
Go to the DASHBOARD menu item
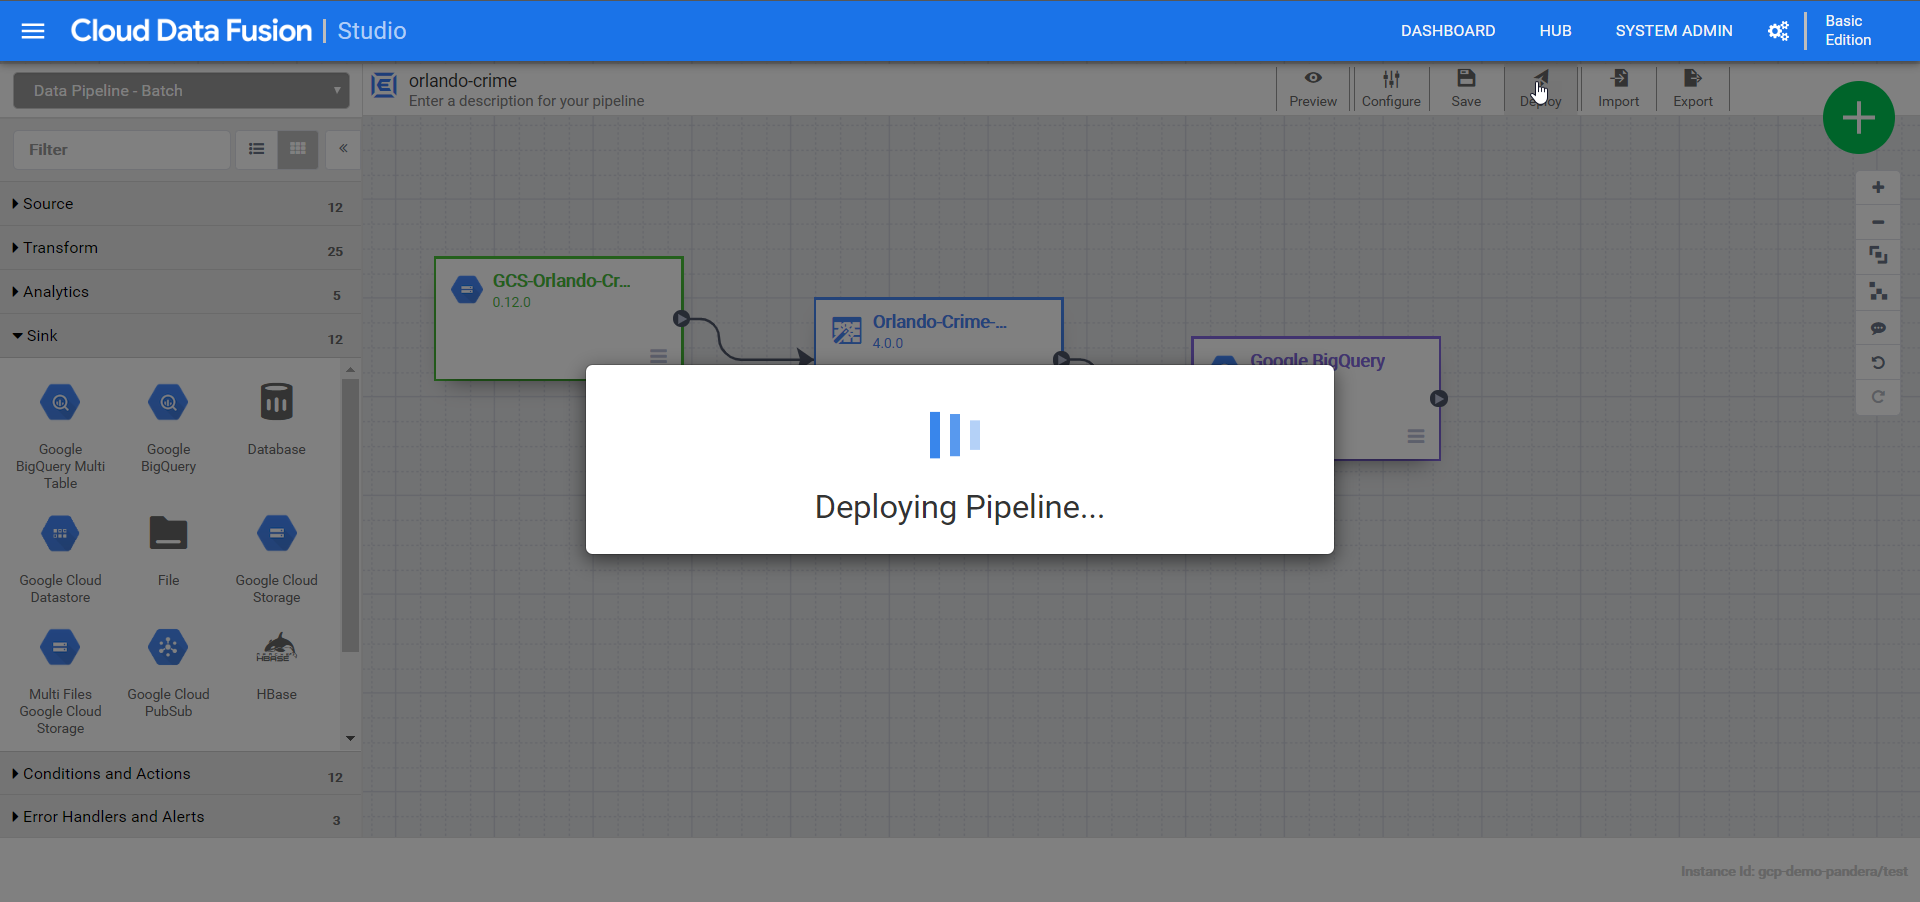(1447, 31)
